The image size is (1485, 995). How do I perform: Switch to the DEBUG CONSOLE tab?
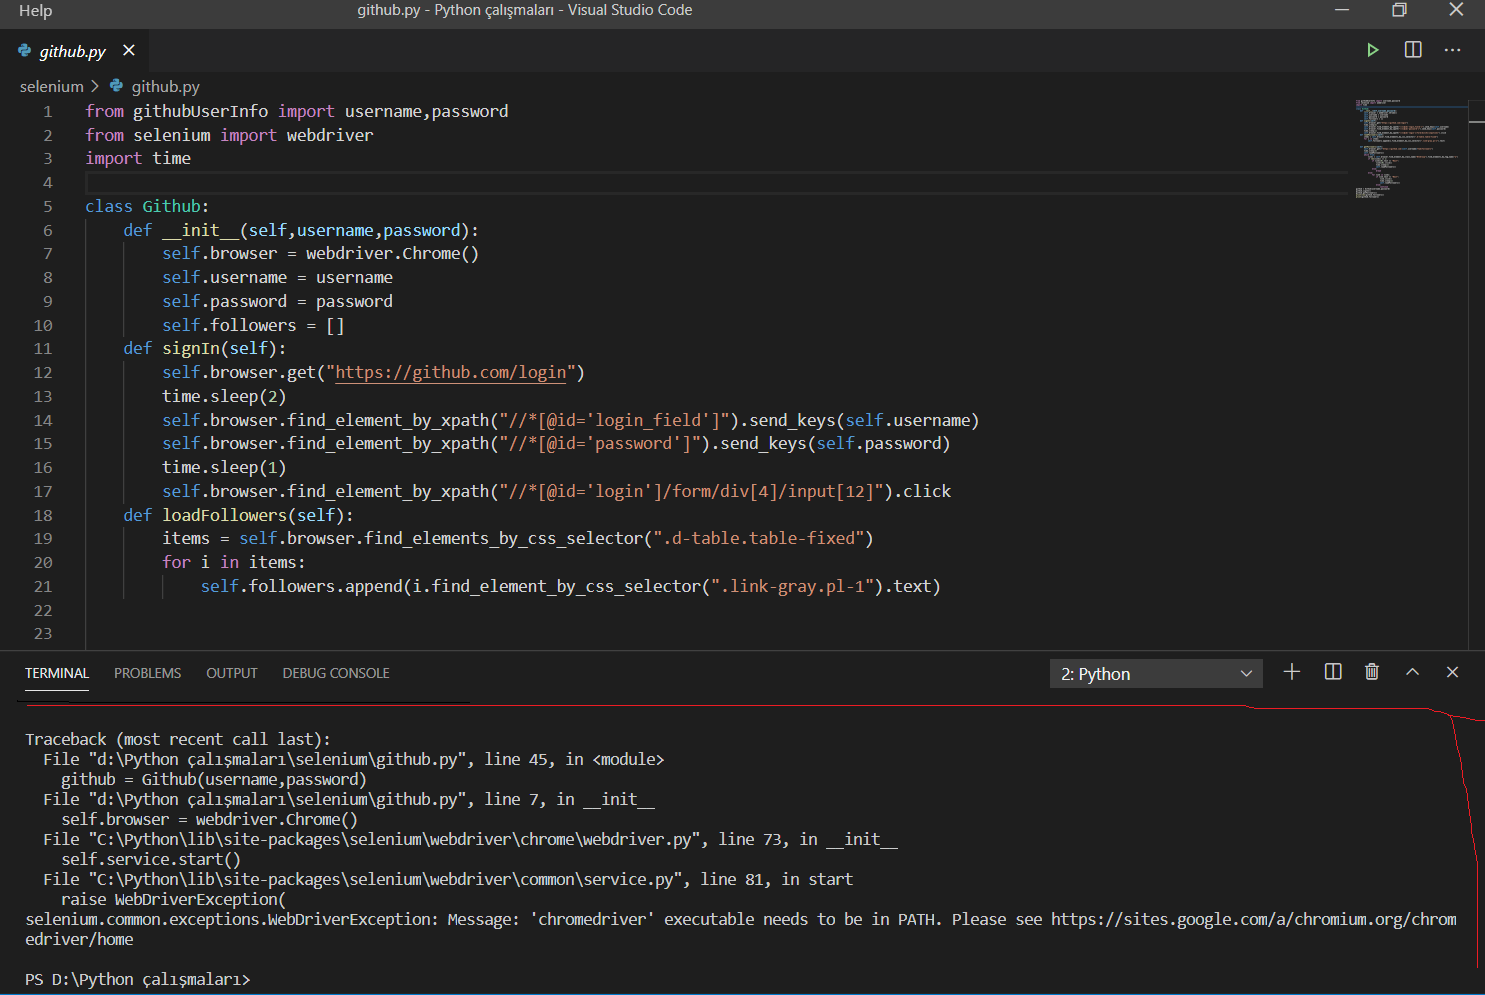click(336, 673)
